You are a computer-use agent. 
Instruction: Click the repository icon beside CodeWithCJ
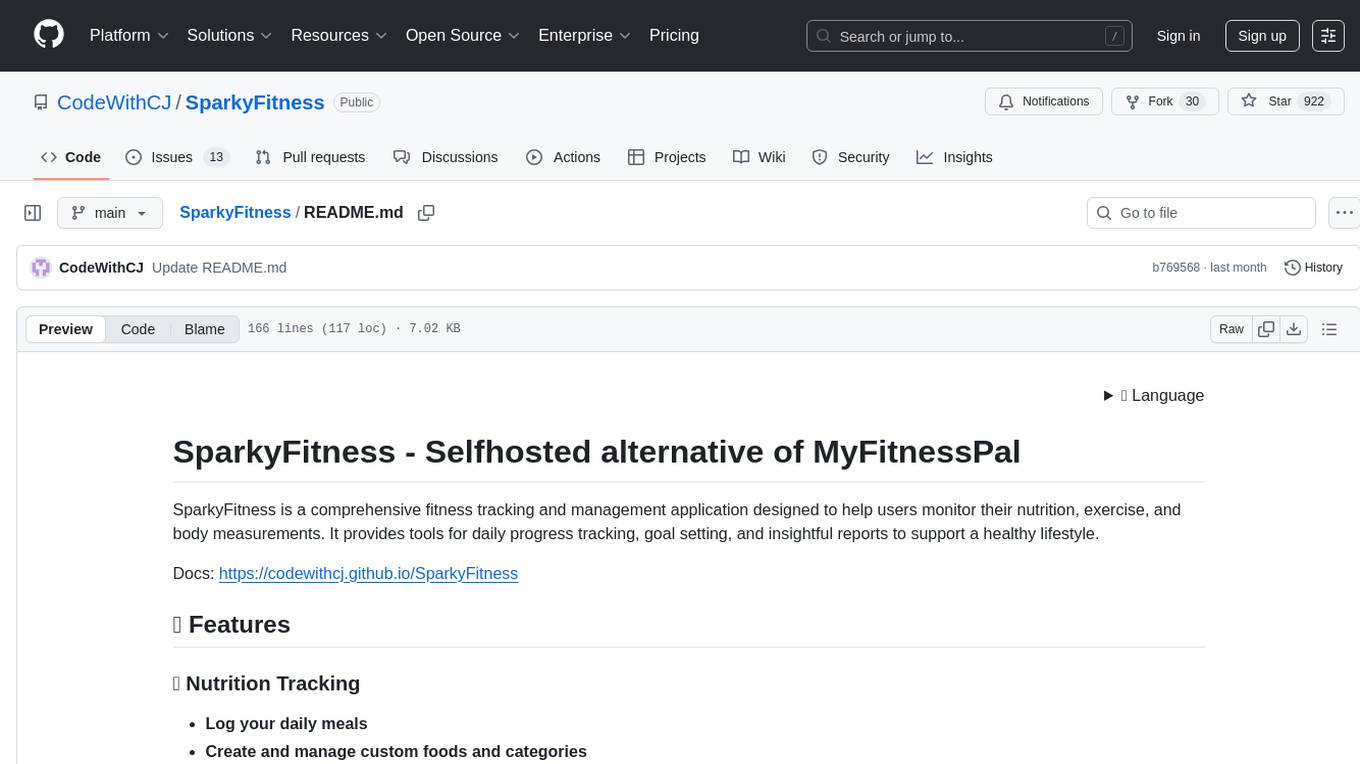tap(40, 102)
